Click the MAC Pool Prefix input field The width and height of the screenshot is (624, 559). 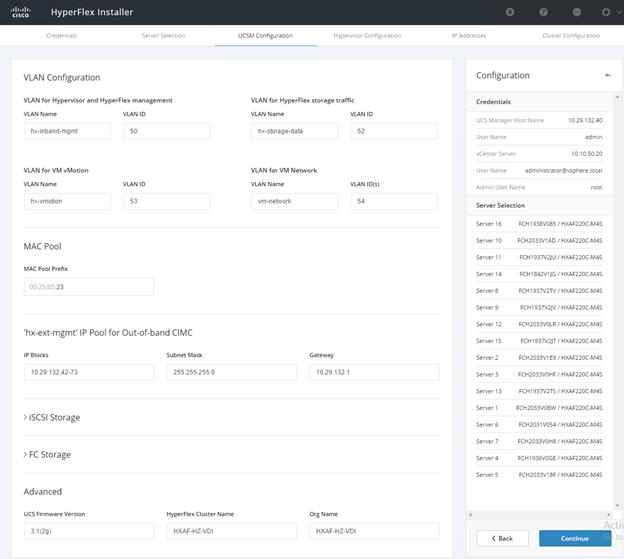89,287
